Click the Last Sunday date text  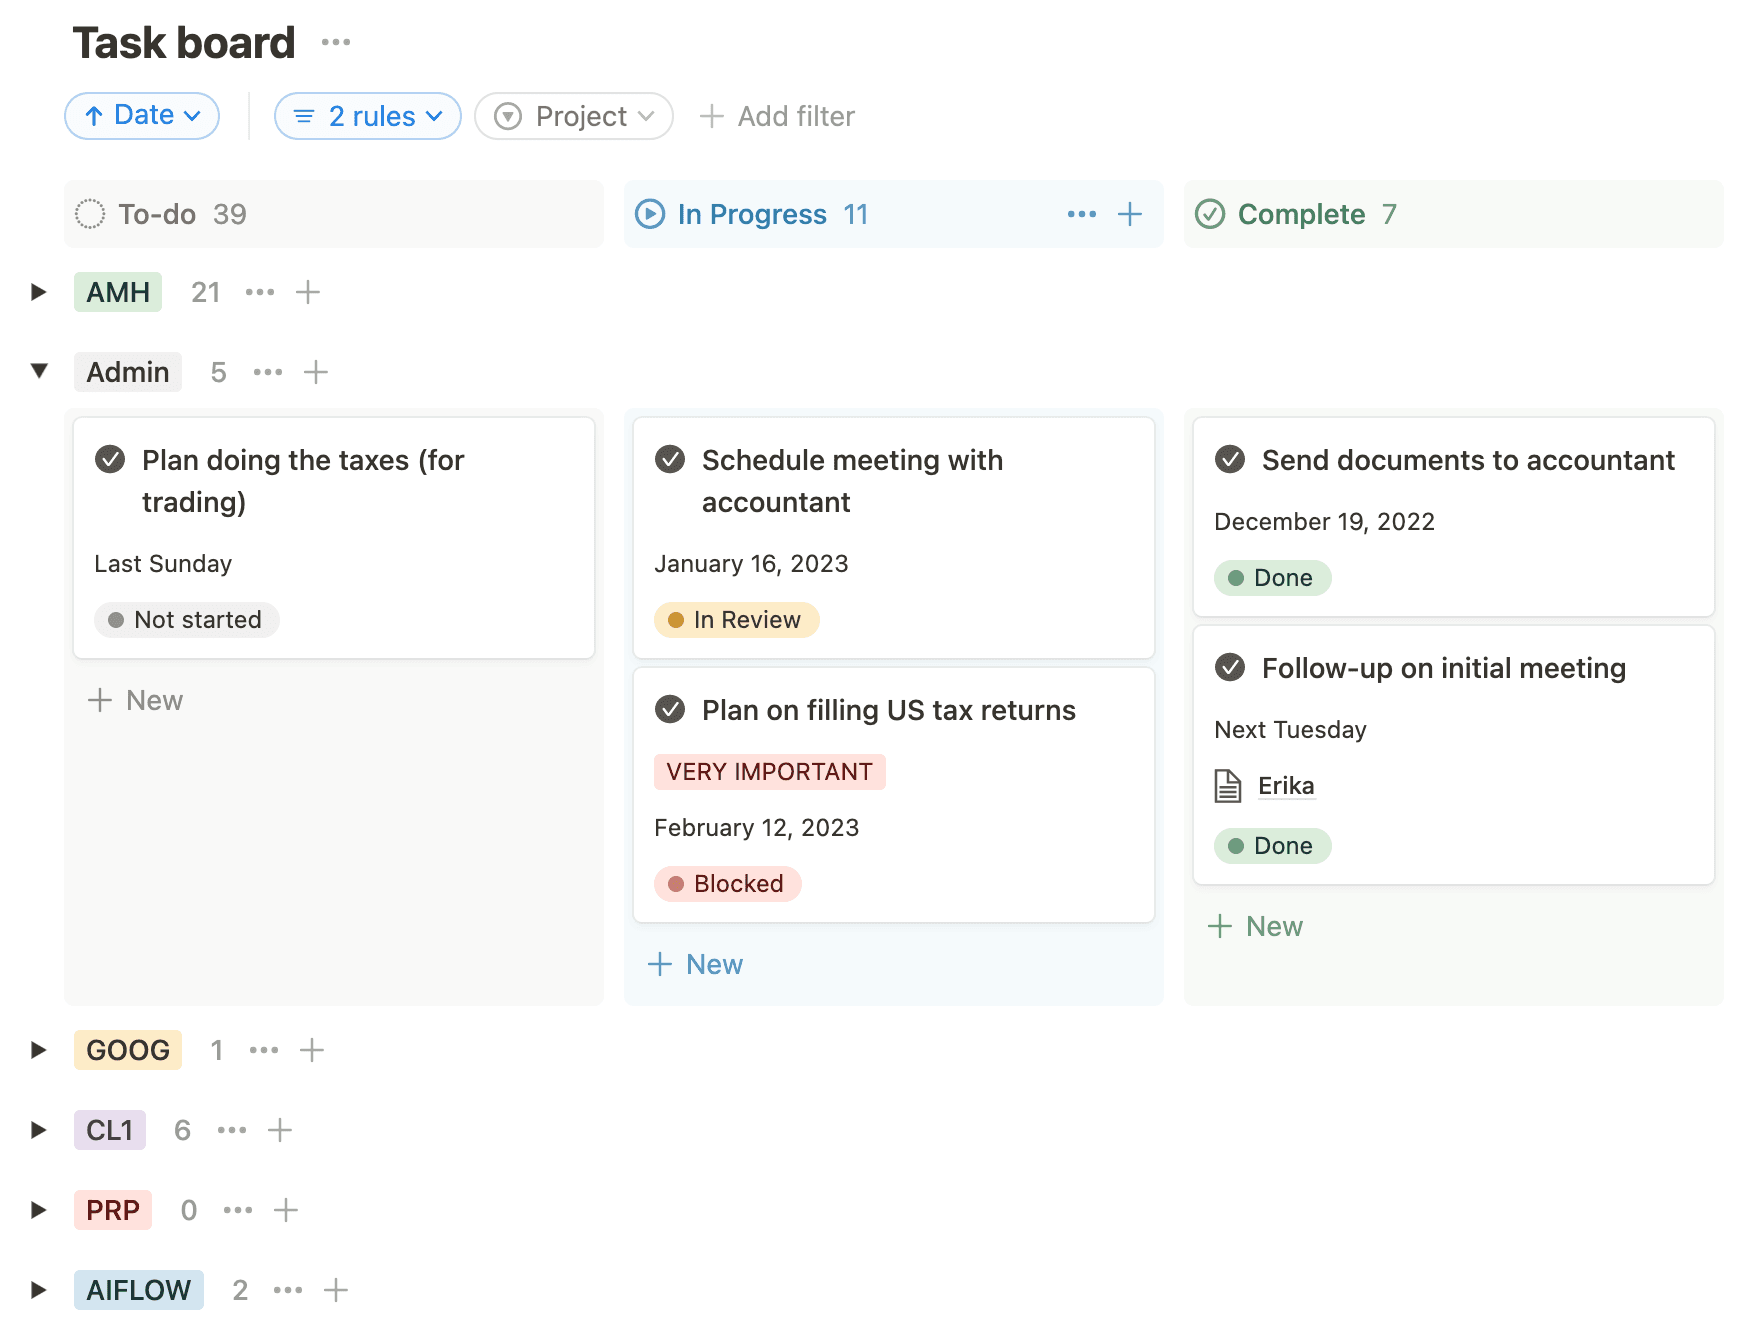(x=163, y=564)
